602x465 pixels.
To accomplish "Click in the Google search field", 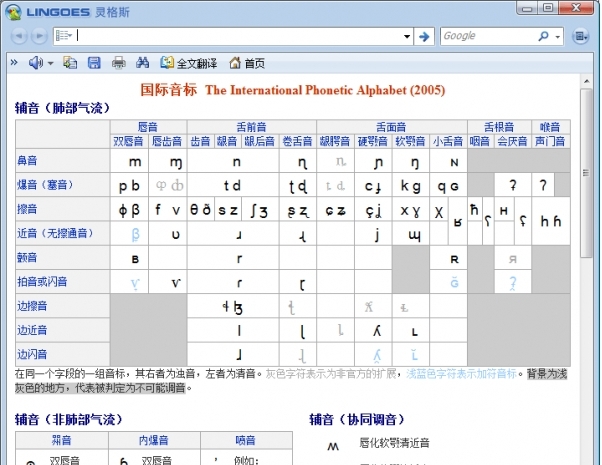I will 485,36.
